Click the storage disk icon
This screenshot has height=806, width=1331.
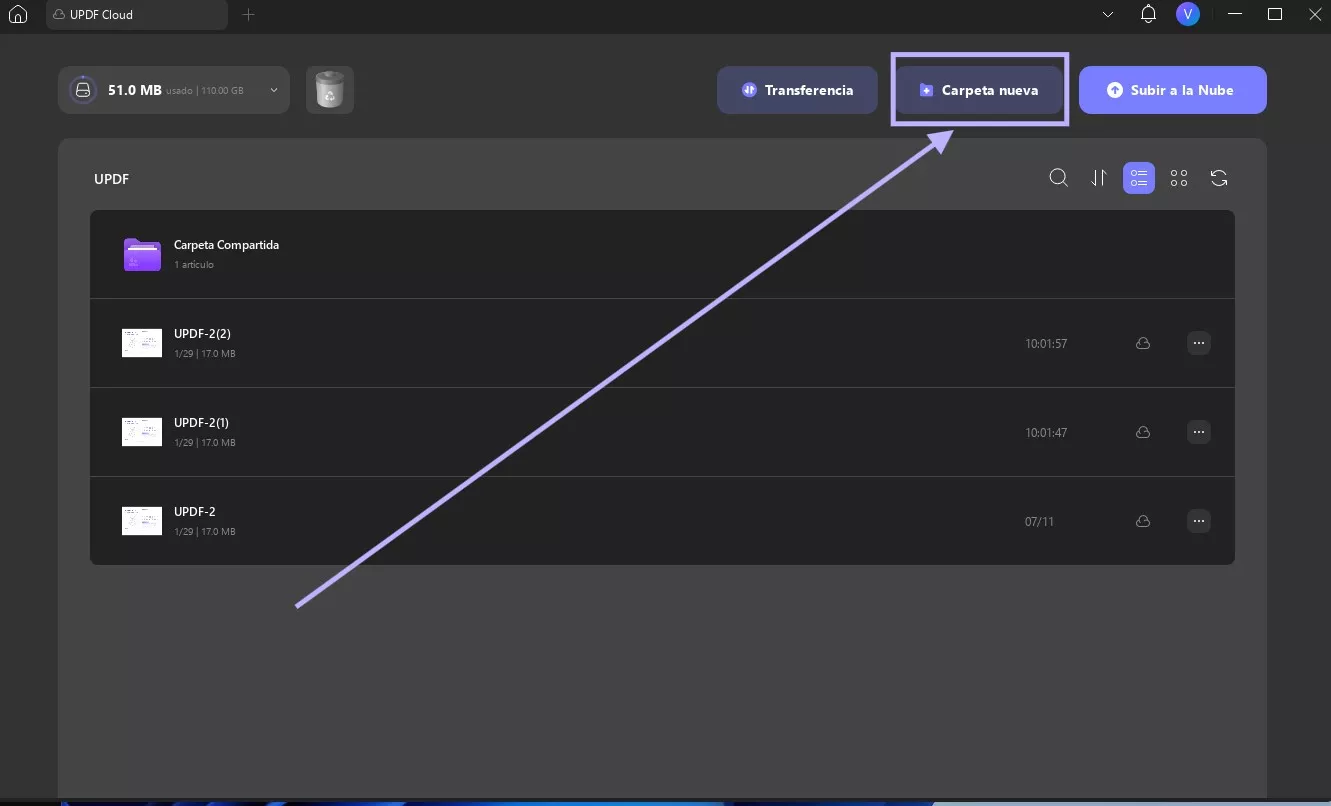(81, 90)
